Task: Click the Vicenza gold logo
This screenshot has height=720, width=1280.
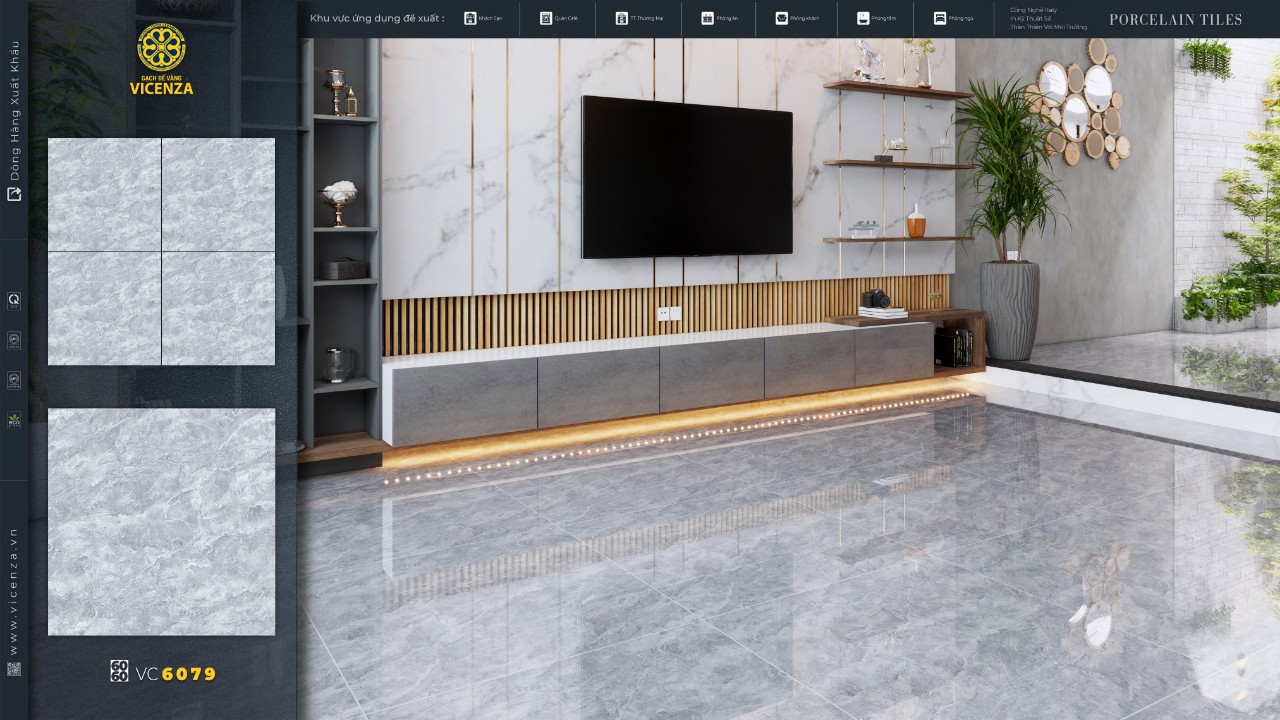Action: click(161, 58)
